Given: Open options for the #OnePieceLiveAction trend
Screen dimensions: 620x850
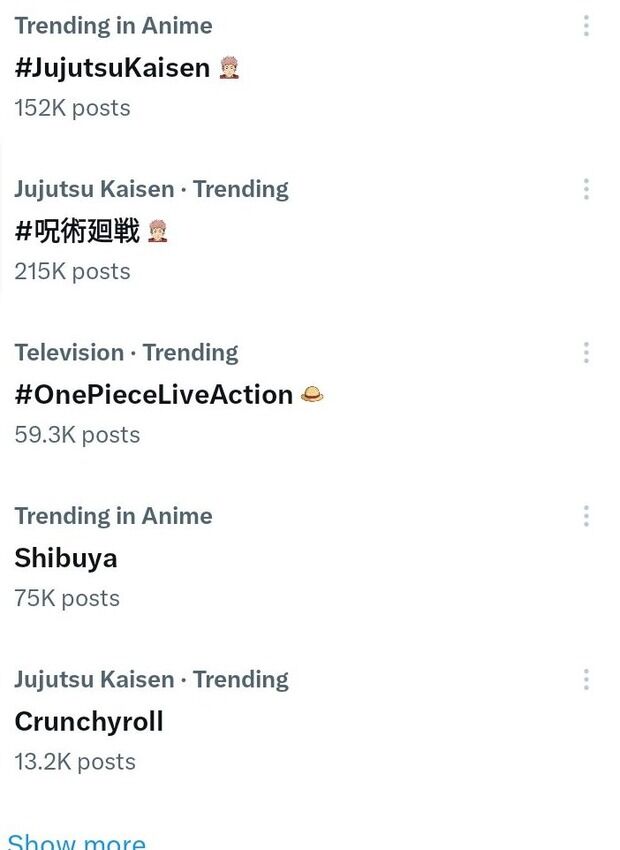Looking at the screenshot, I should pos(586,352).
